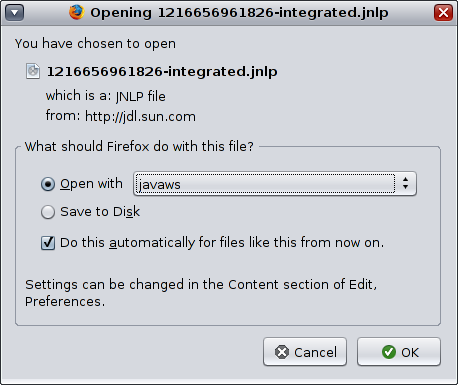Click the Cancel button
The width and height of the screenshot is (458, 385).
pyautogui.click(x=305, y=352)
